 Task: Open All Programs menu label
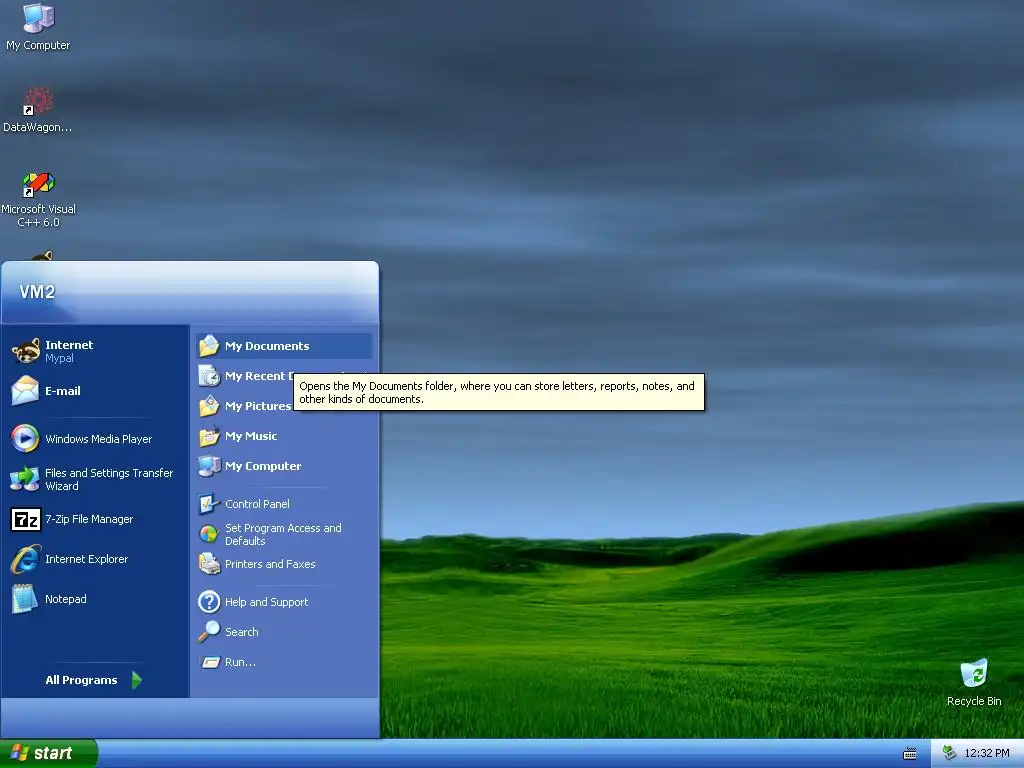(81, 680)
